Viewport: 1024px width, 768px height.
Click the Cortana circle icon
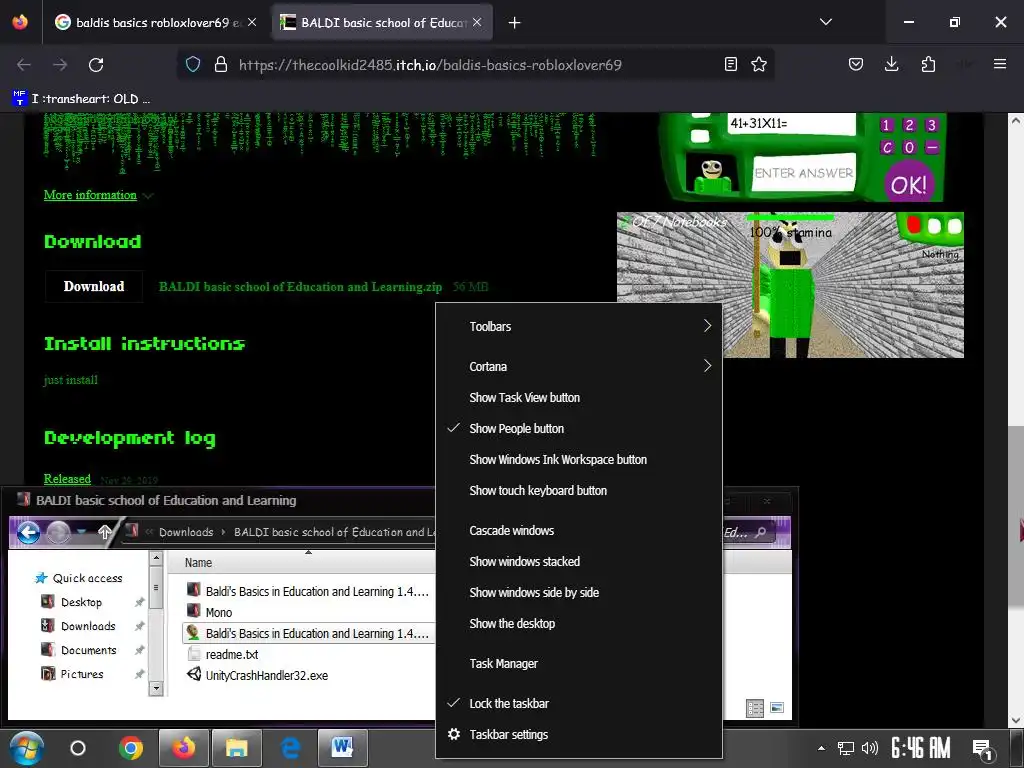(x=78, y=748)
